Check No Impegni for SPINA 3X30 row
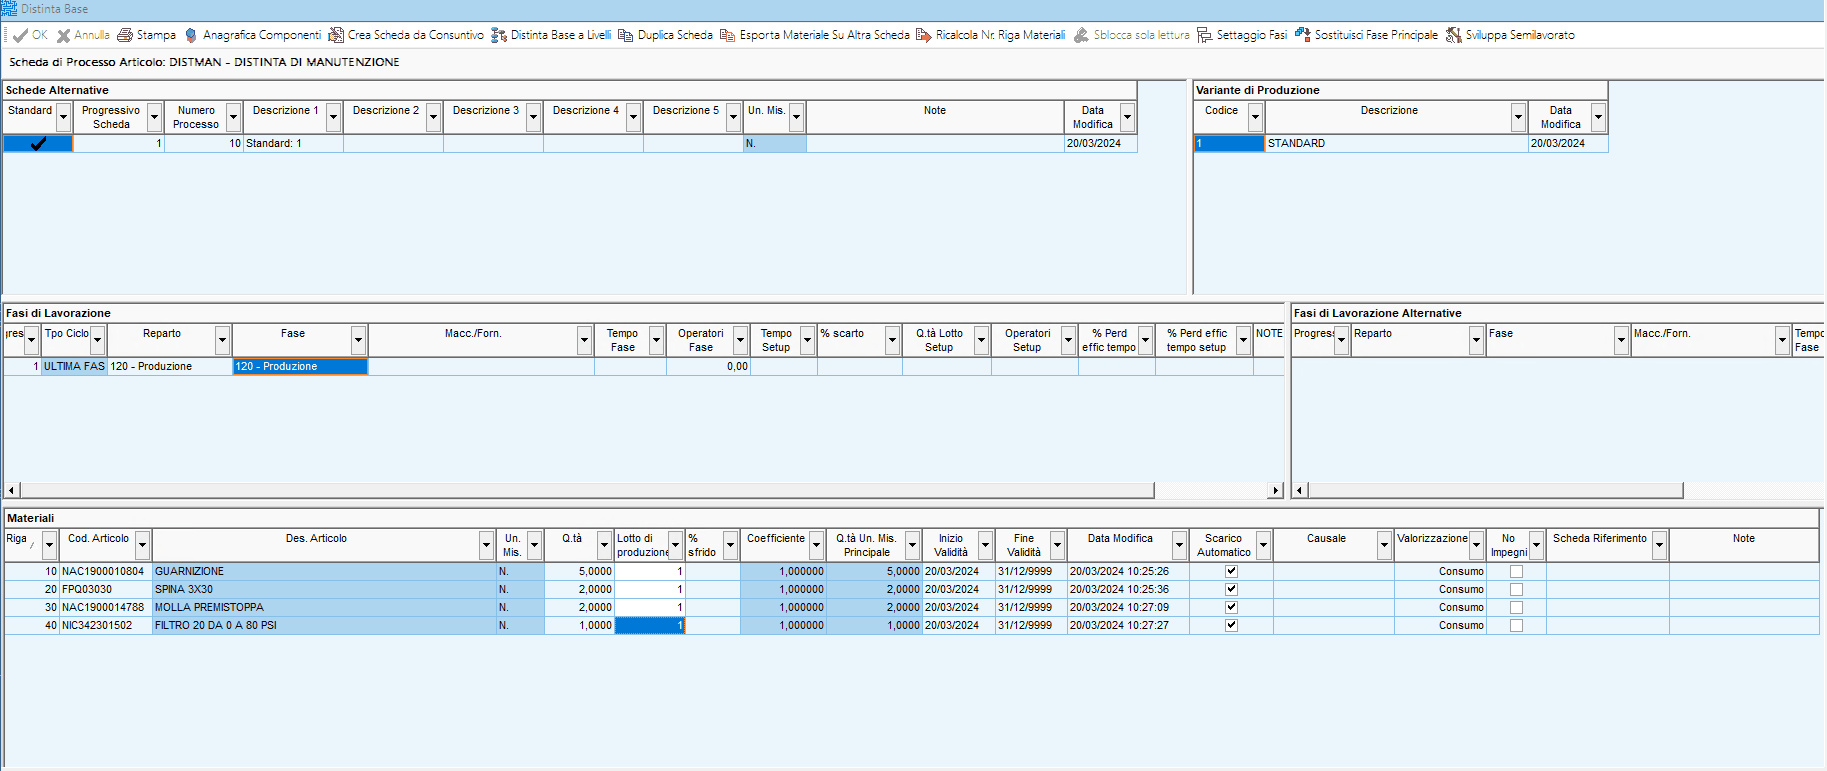1827x771 pixels. 1516,589
